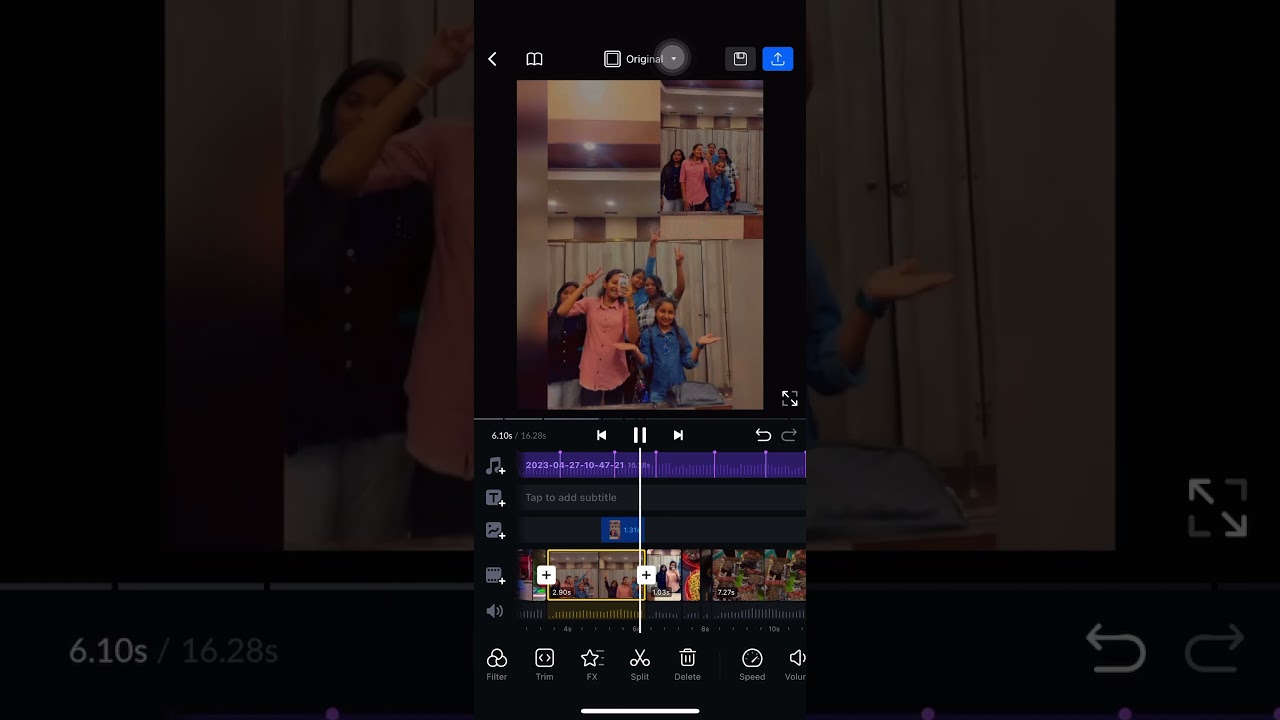Go back with the left arrow

click(x=492, y=59)
